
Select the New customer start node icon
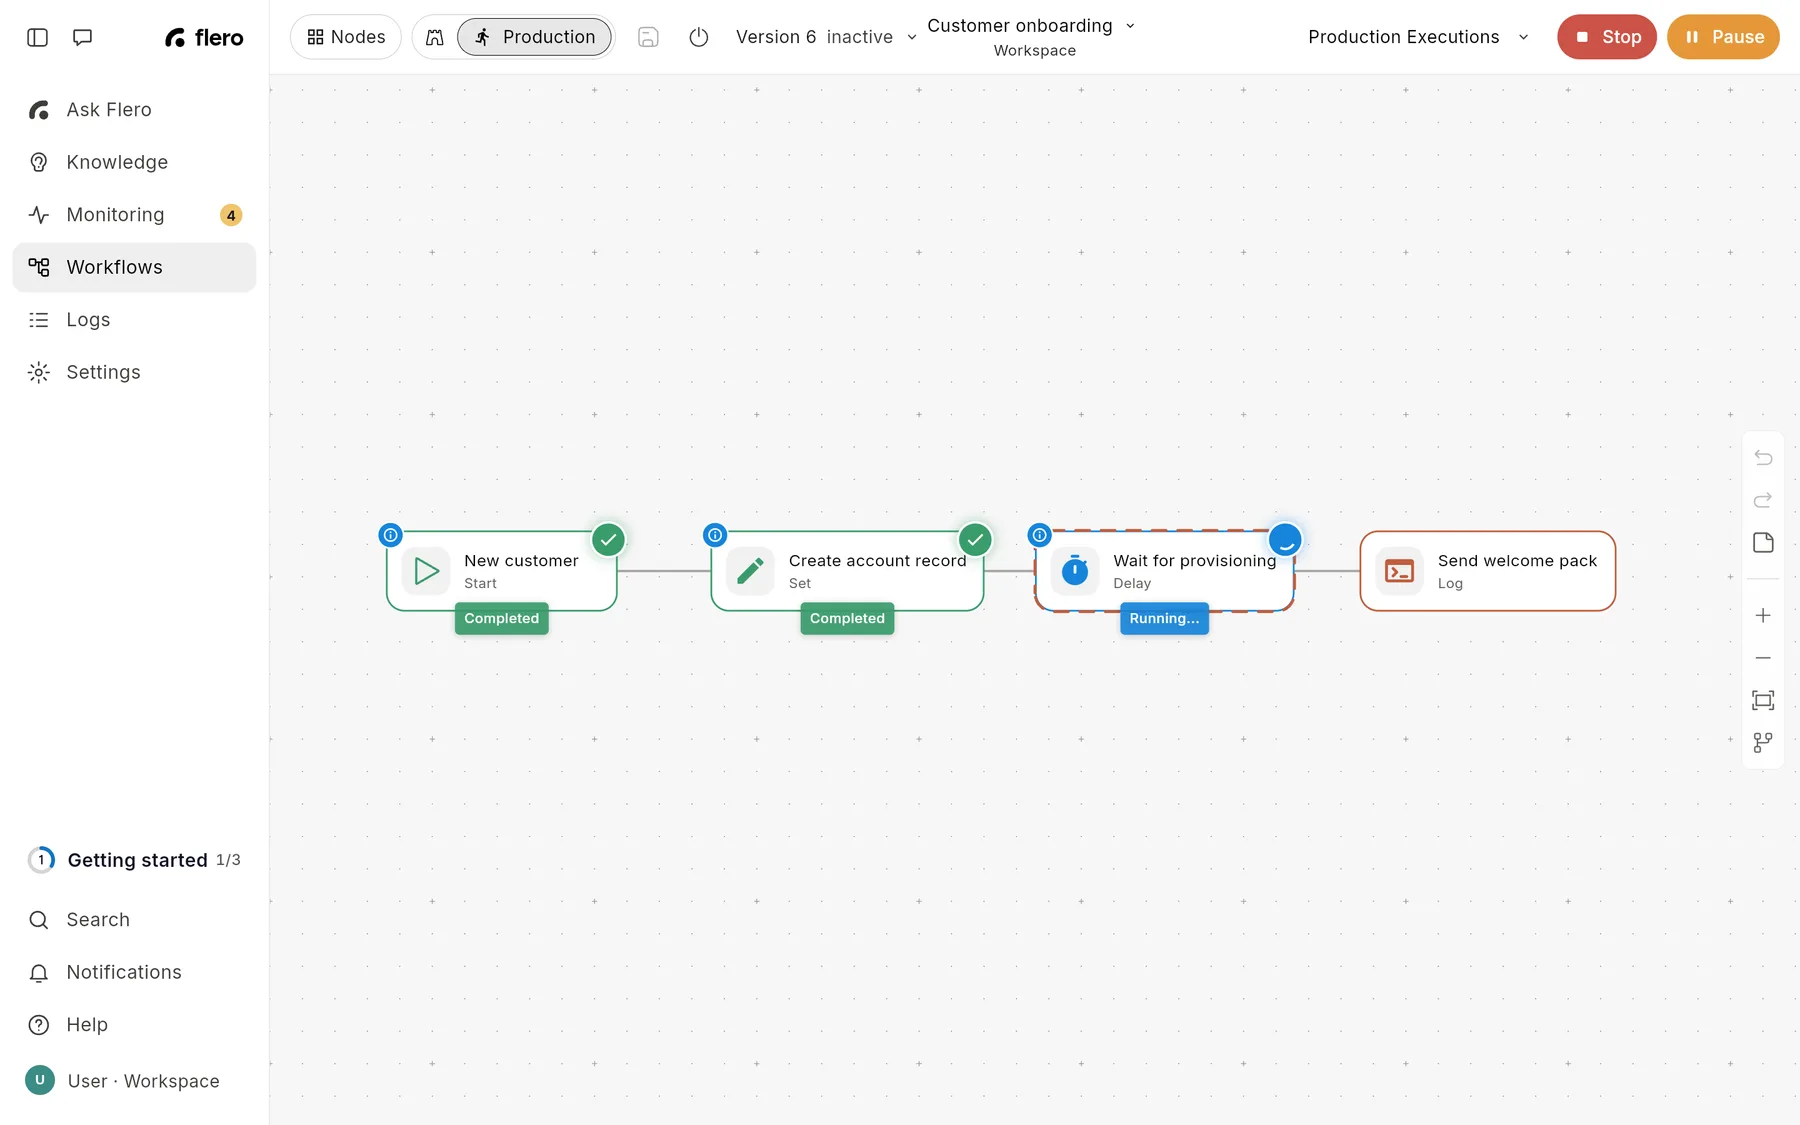click(x=426, y=571)
